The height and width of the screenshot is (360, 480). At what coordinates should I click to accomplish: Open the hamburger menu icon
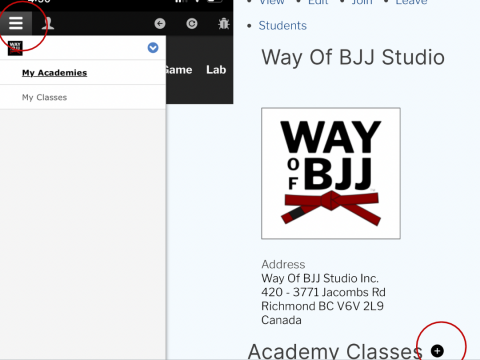[16, 23]
